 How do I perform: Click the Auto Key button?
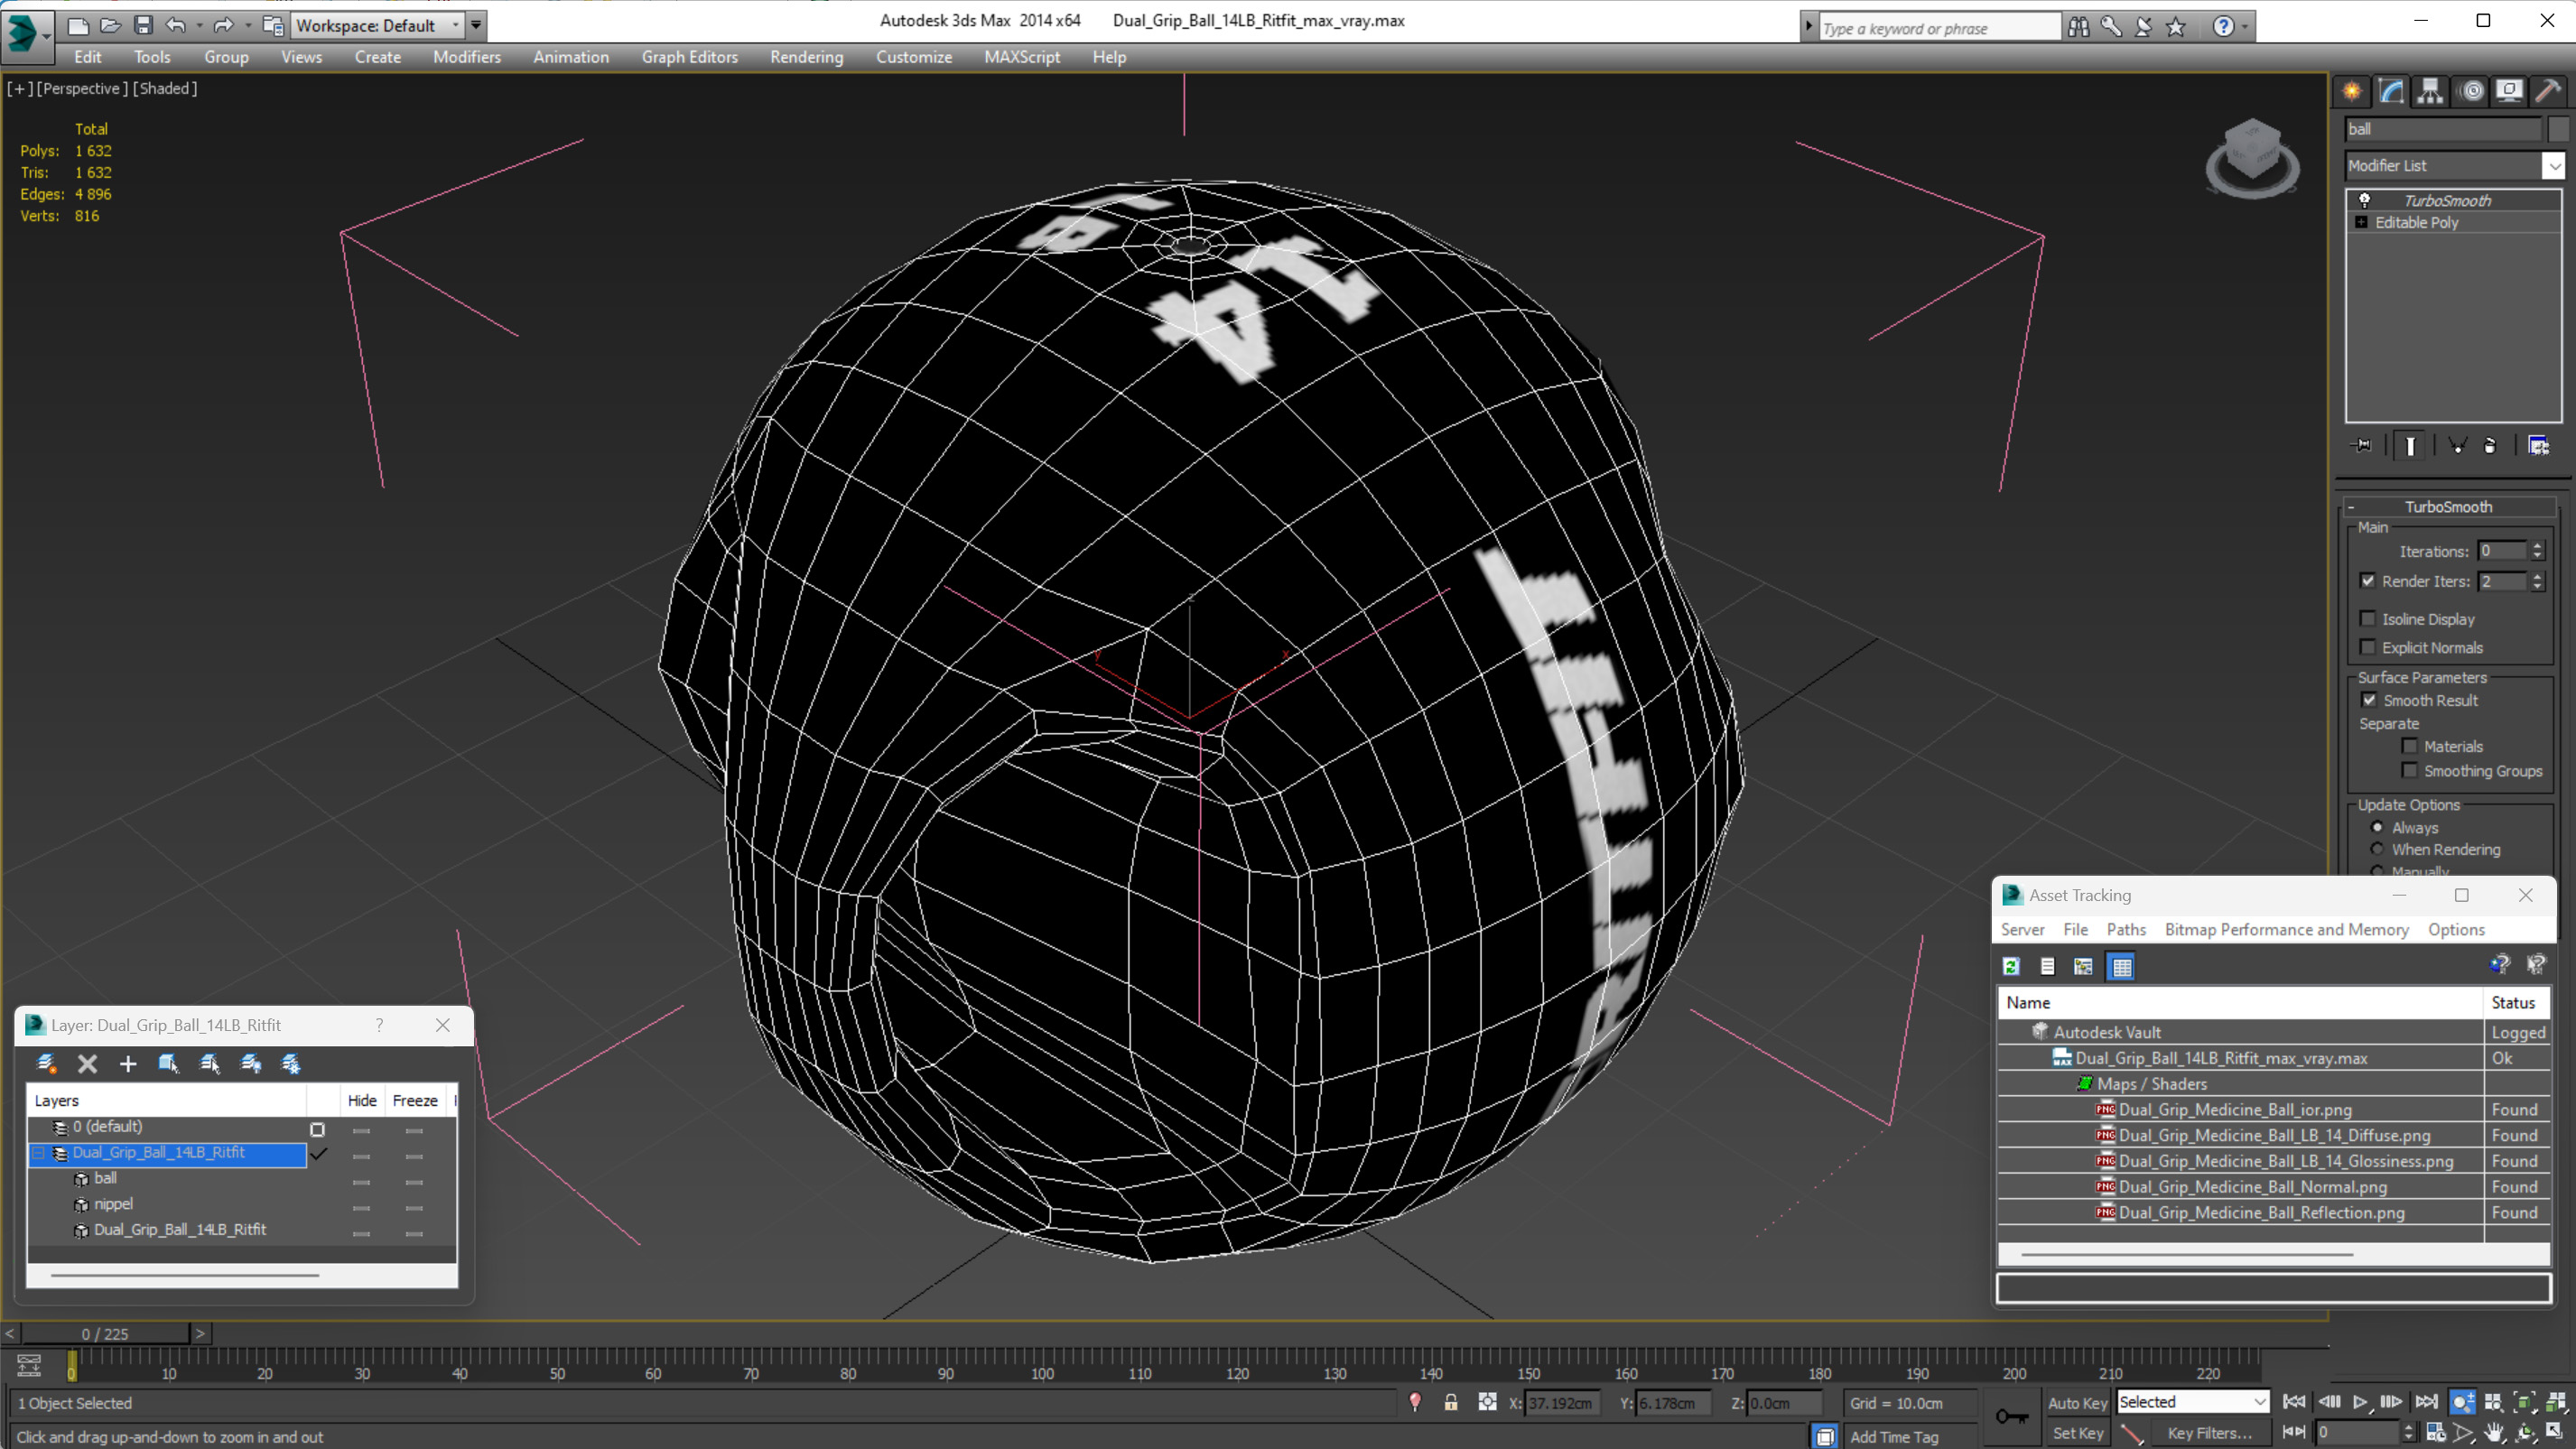tap(2077, 1403)
